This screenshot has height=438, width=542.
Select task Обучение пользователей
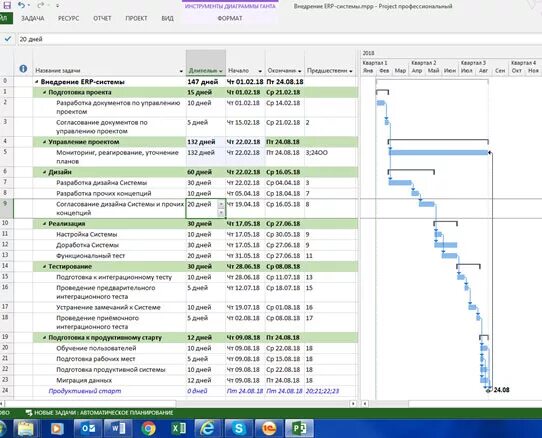pyautogui.click(x=96, y=348)
